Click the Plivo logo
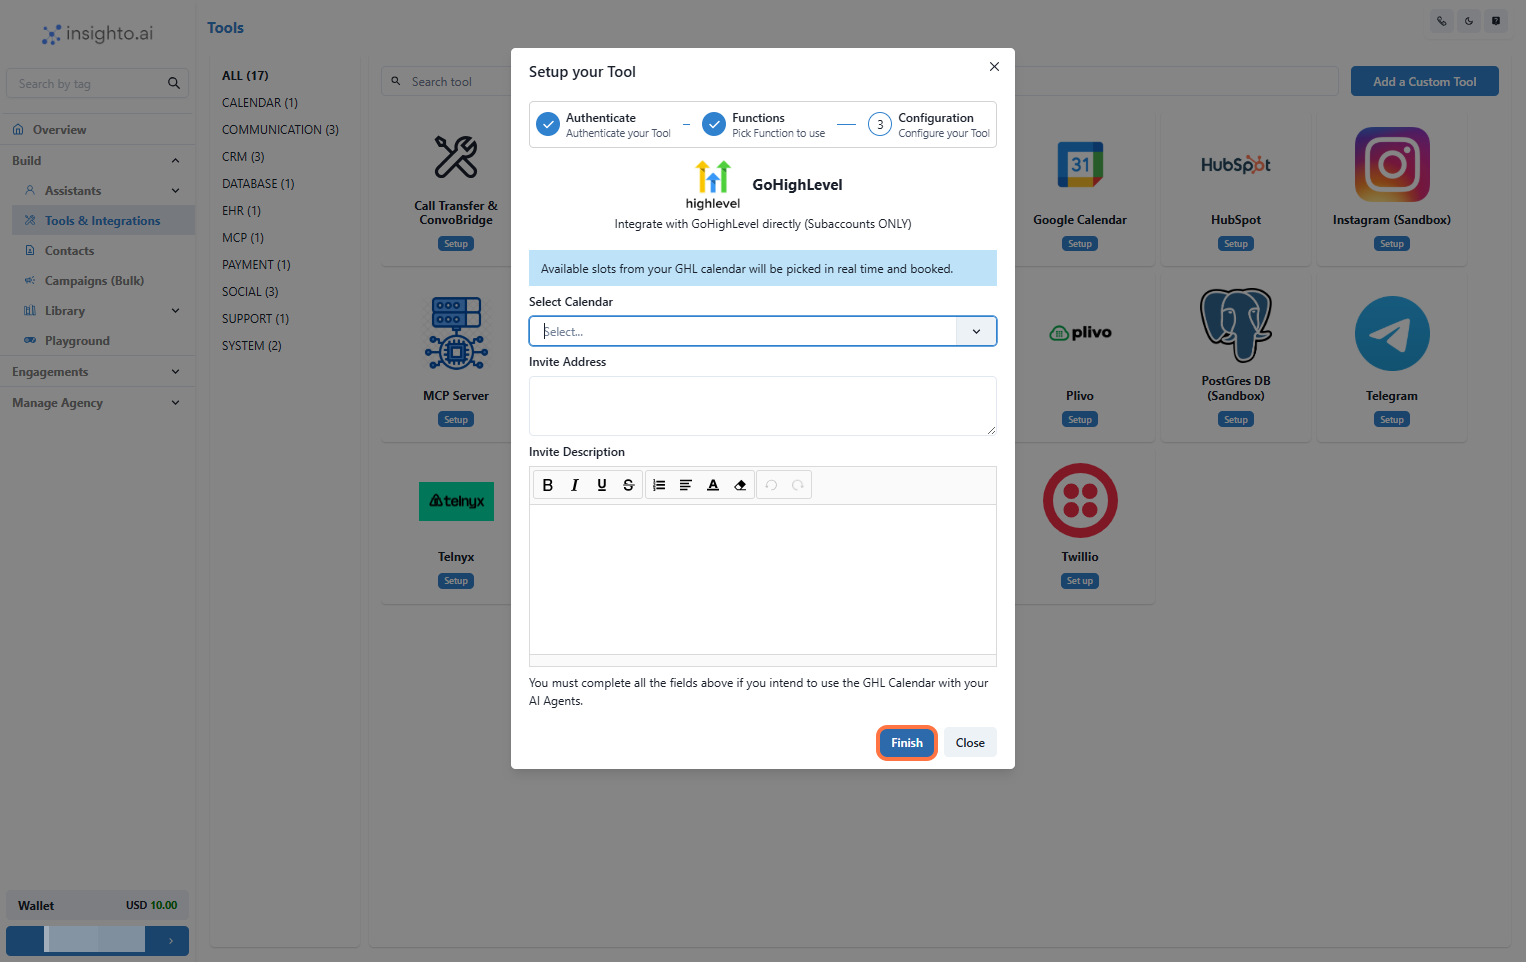 (1080, 333)
